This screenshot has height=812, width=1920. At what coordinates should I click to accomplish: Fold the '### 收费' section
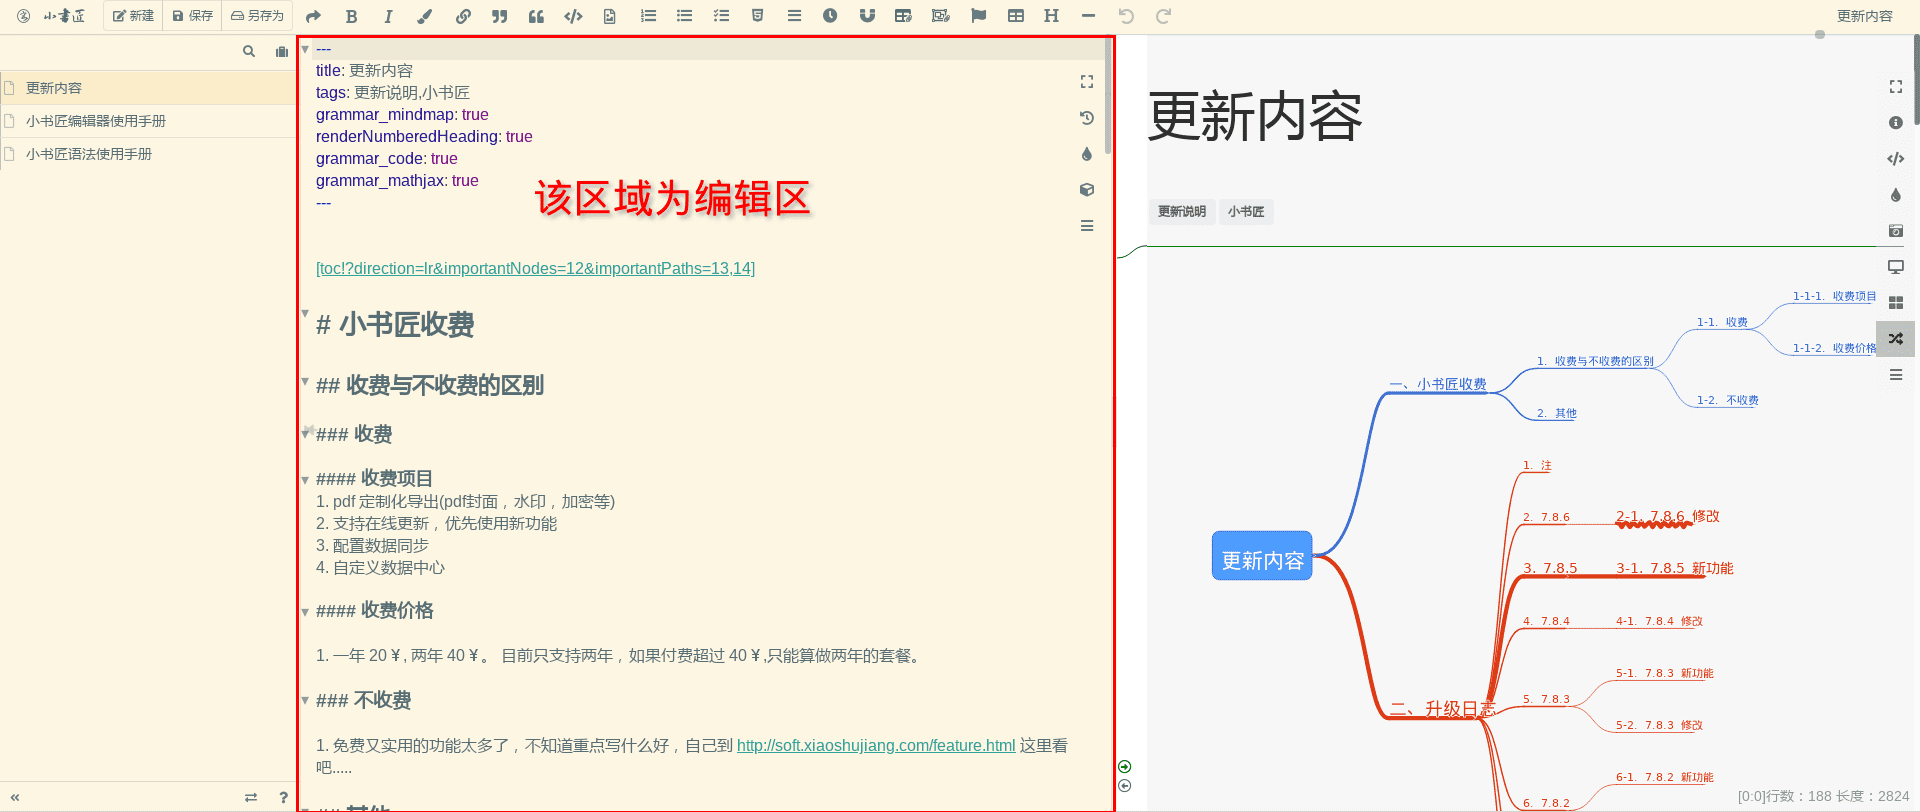[305, 433]
